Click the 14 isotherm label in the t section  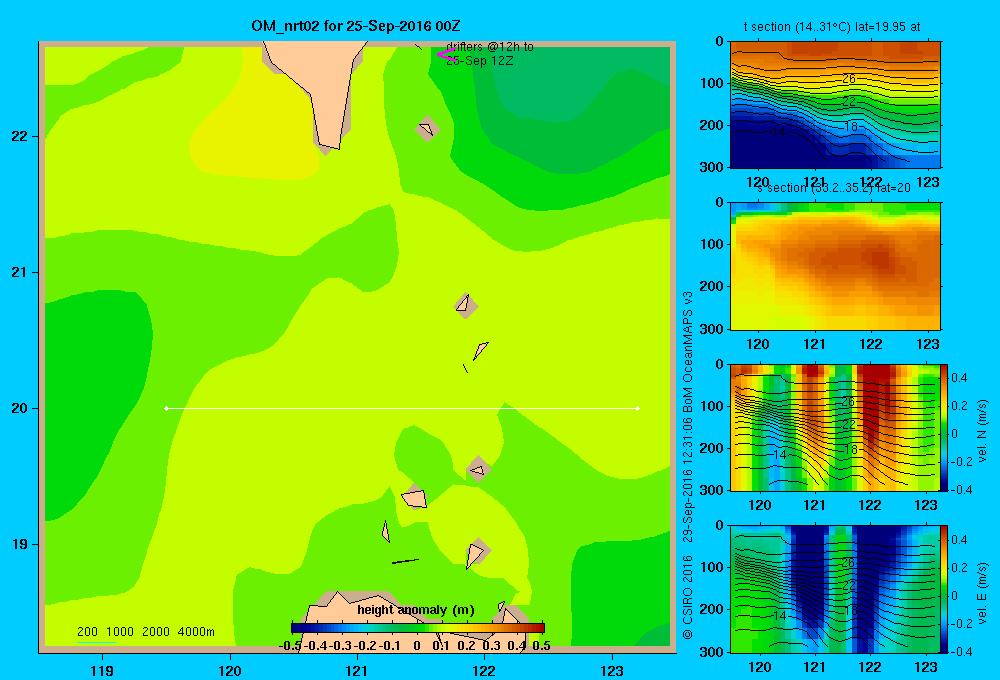(x=779, y=132)
